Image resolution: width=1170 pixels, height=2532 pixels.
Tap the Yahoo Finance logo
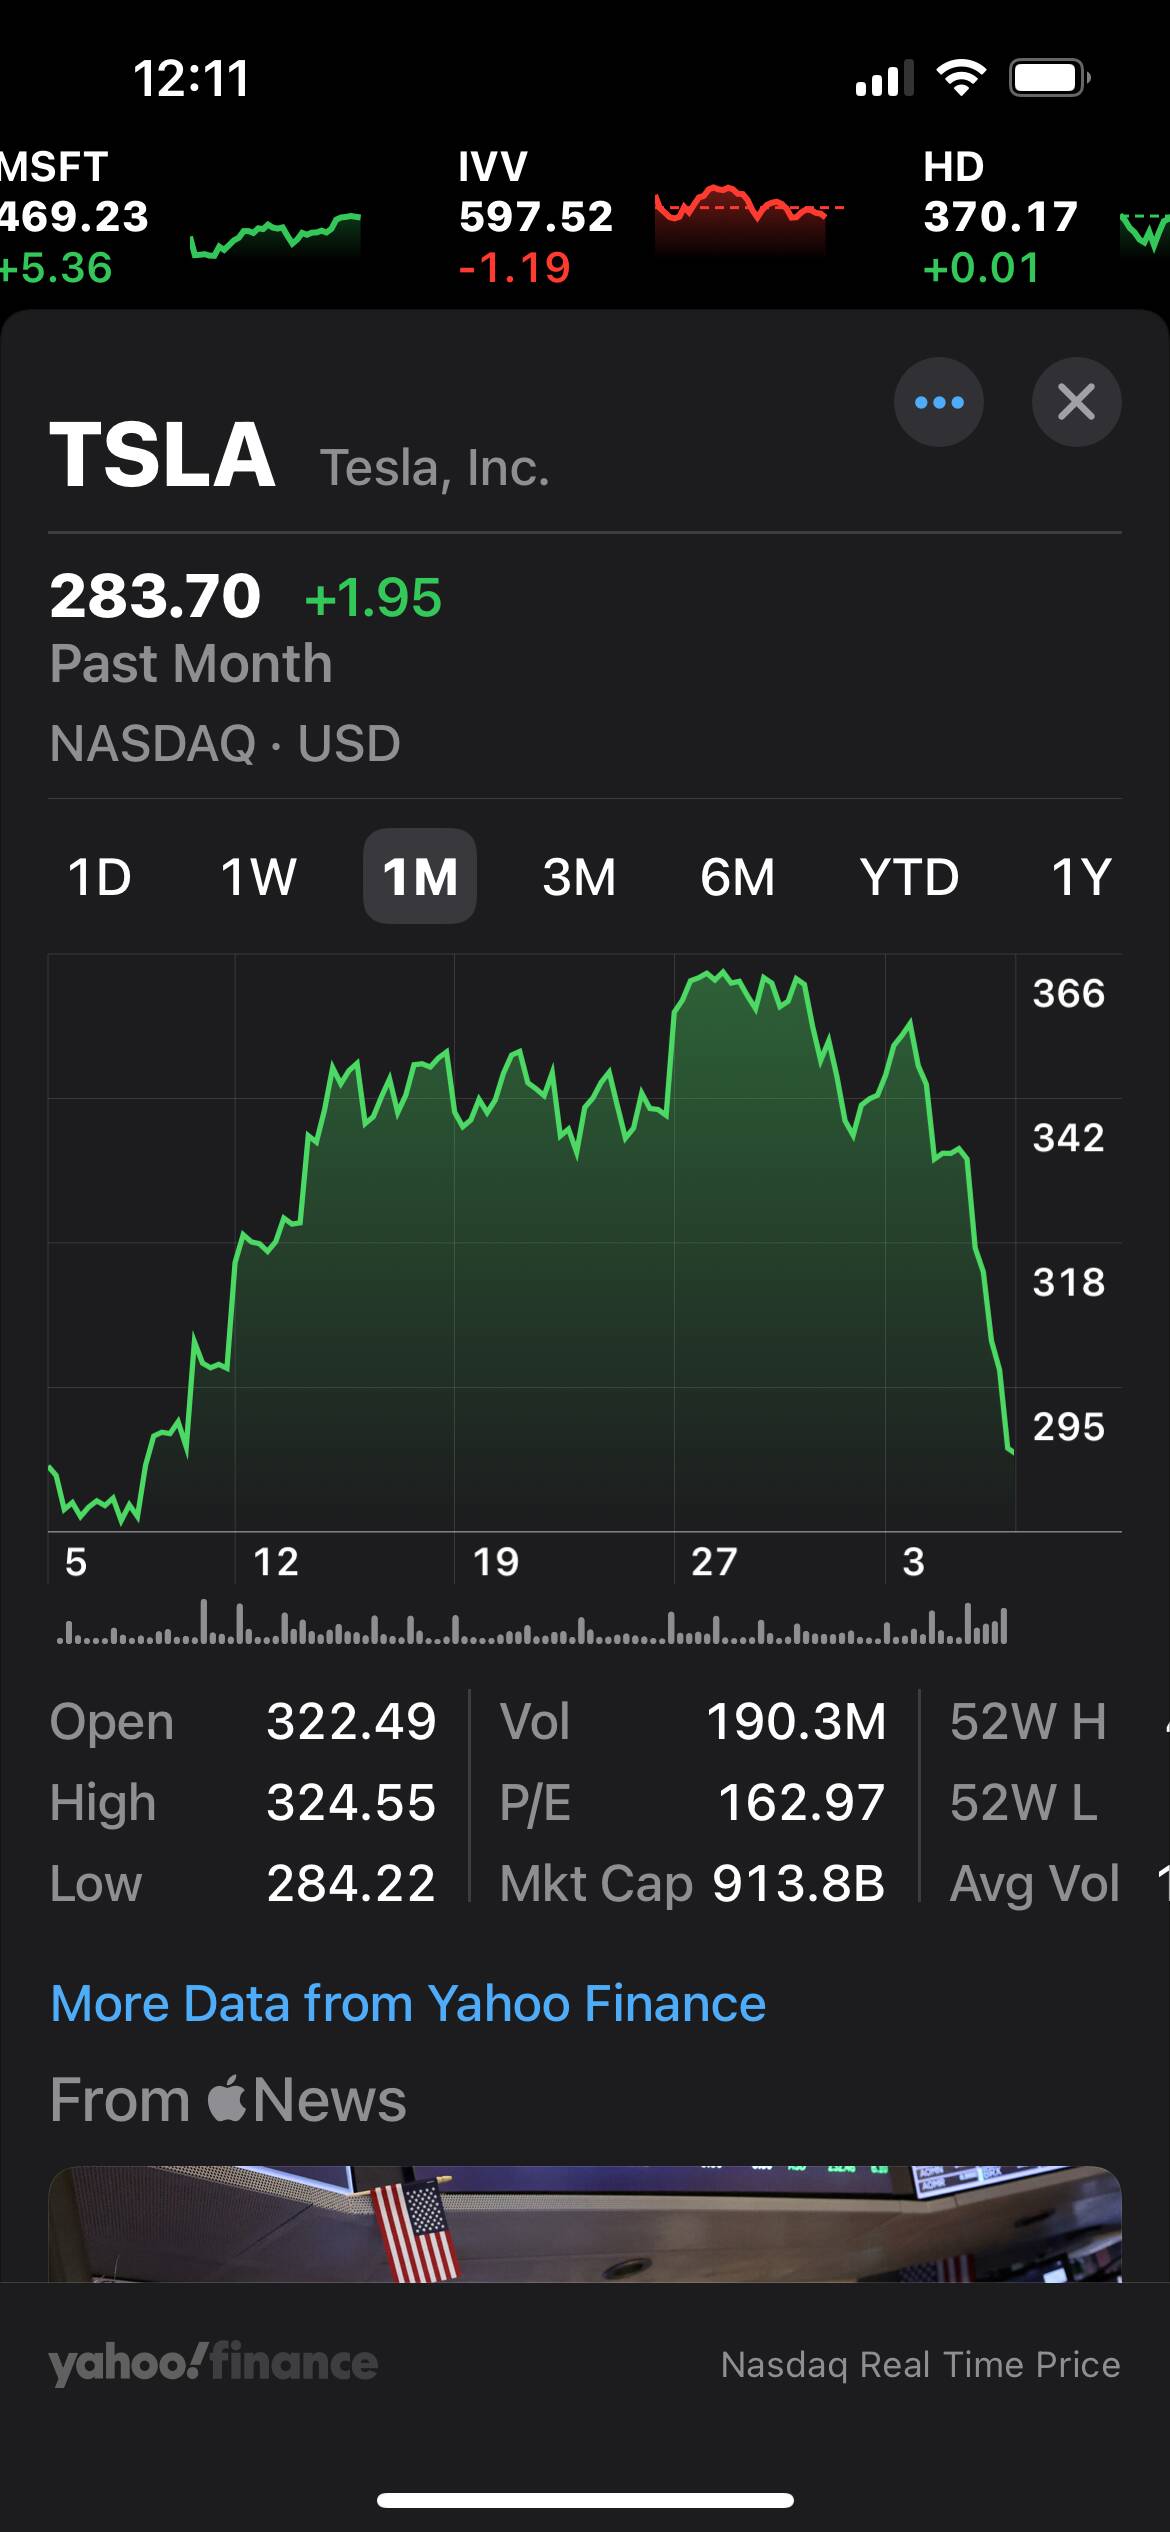point(213,2362)
